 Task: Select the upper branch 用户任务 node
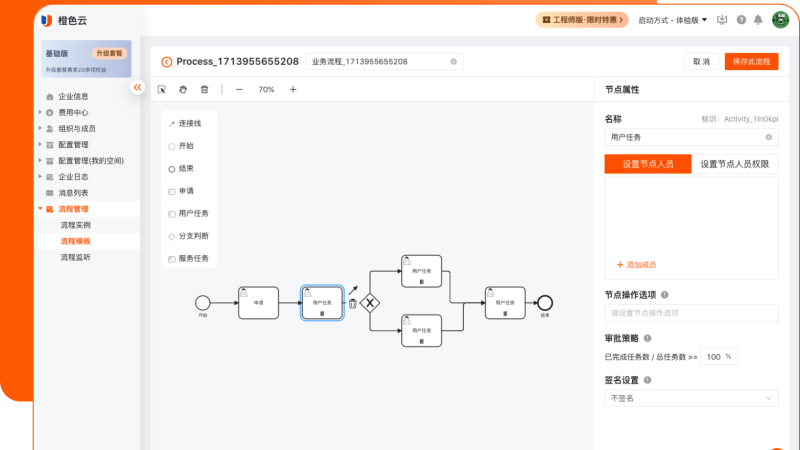pyautogui.click(x=421, y=271)
